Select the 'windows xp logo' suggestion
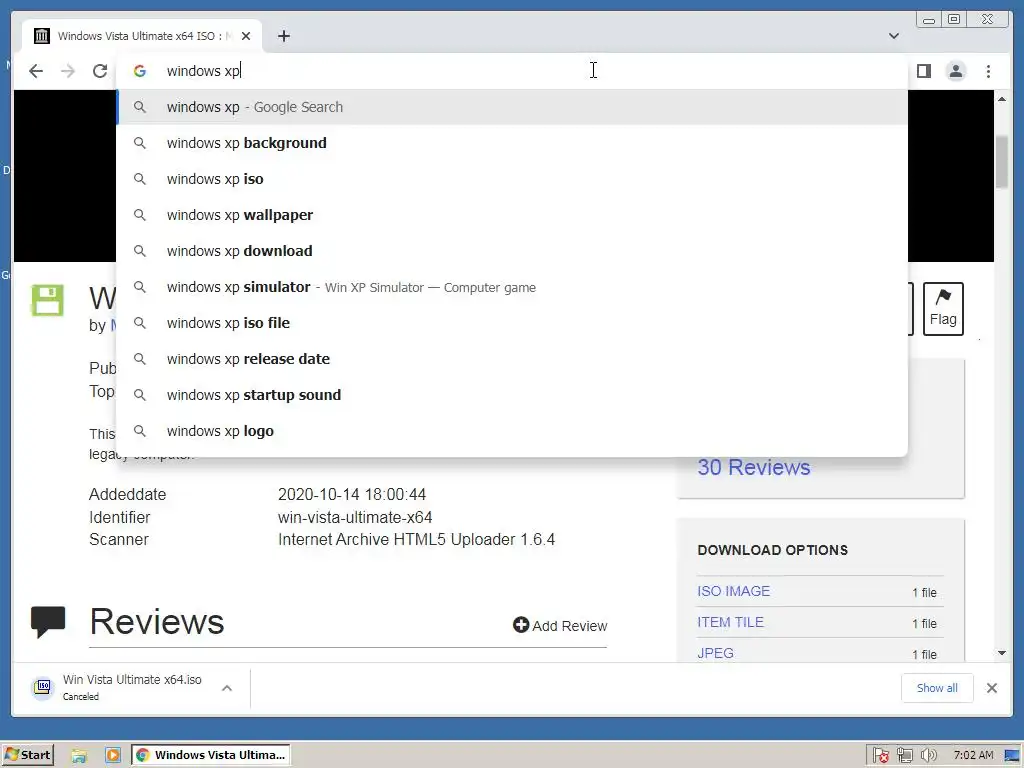1024x768 pixels. 512,431
